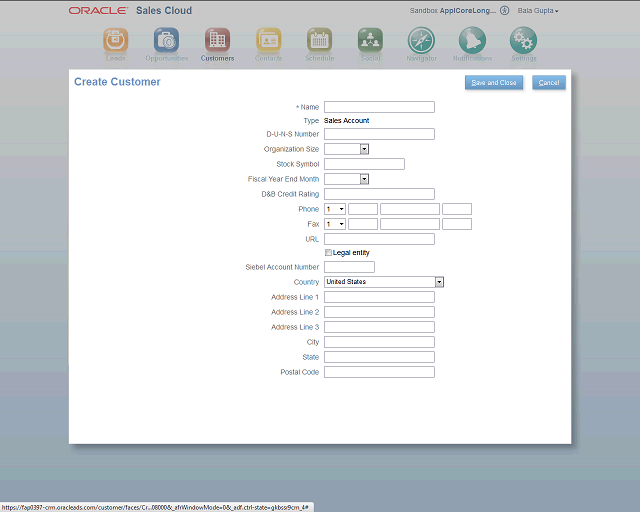Click the Fax area code field
Image resolution: width=640 pixels, height=512 pixels.
[363, 224]
